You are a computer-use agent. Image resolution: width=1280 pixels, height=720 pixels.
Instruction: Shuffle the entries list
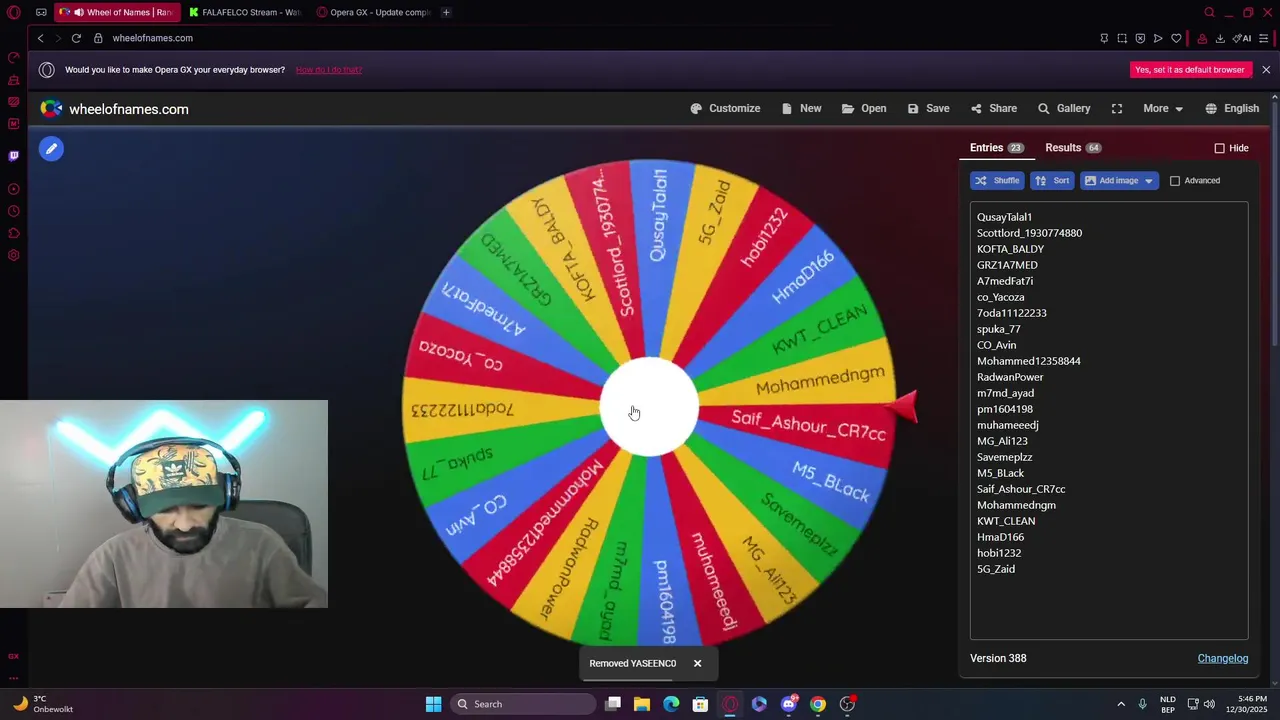pos(996,181)
